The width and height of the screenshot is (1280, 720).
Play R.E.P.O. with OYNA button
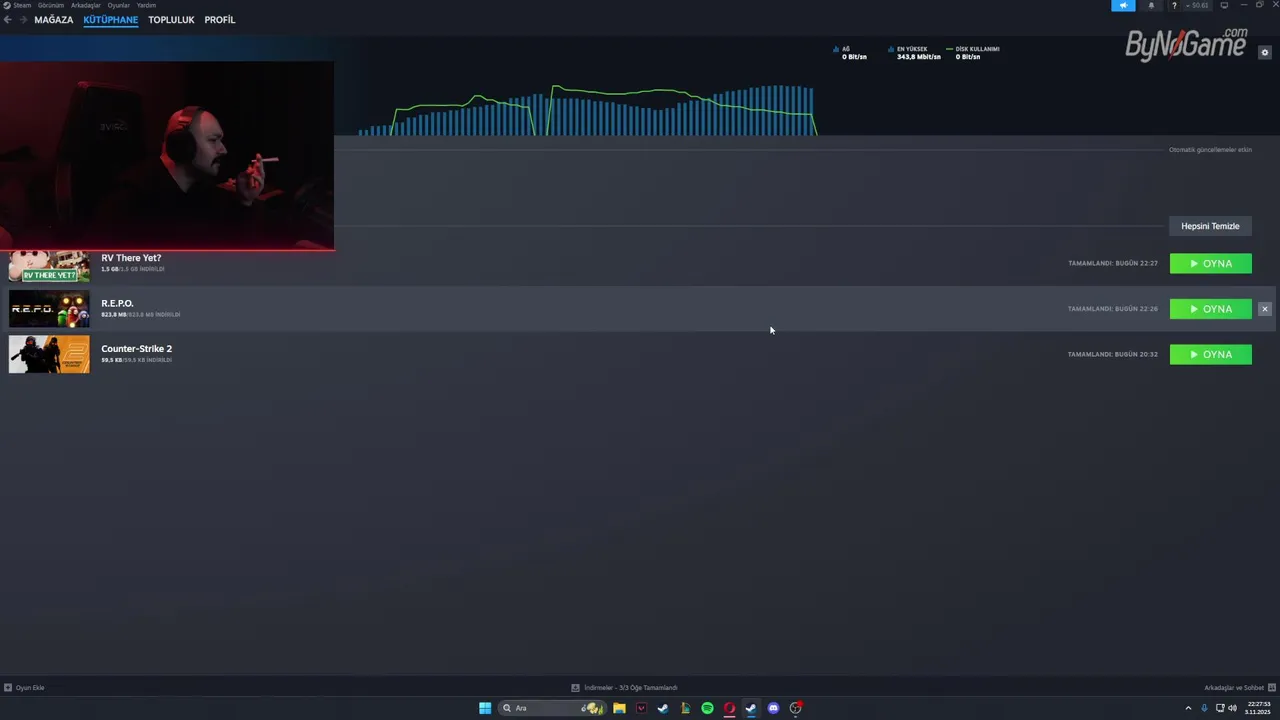(x=1210, y=309)
